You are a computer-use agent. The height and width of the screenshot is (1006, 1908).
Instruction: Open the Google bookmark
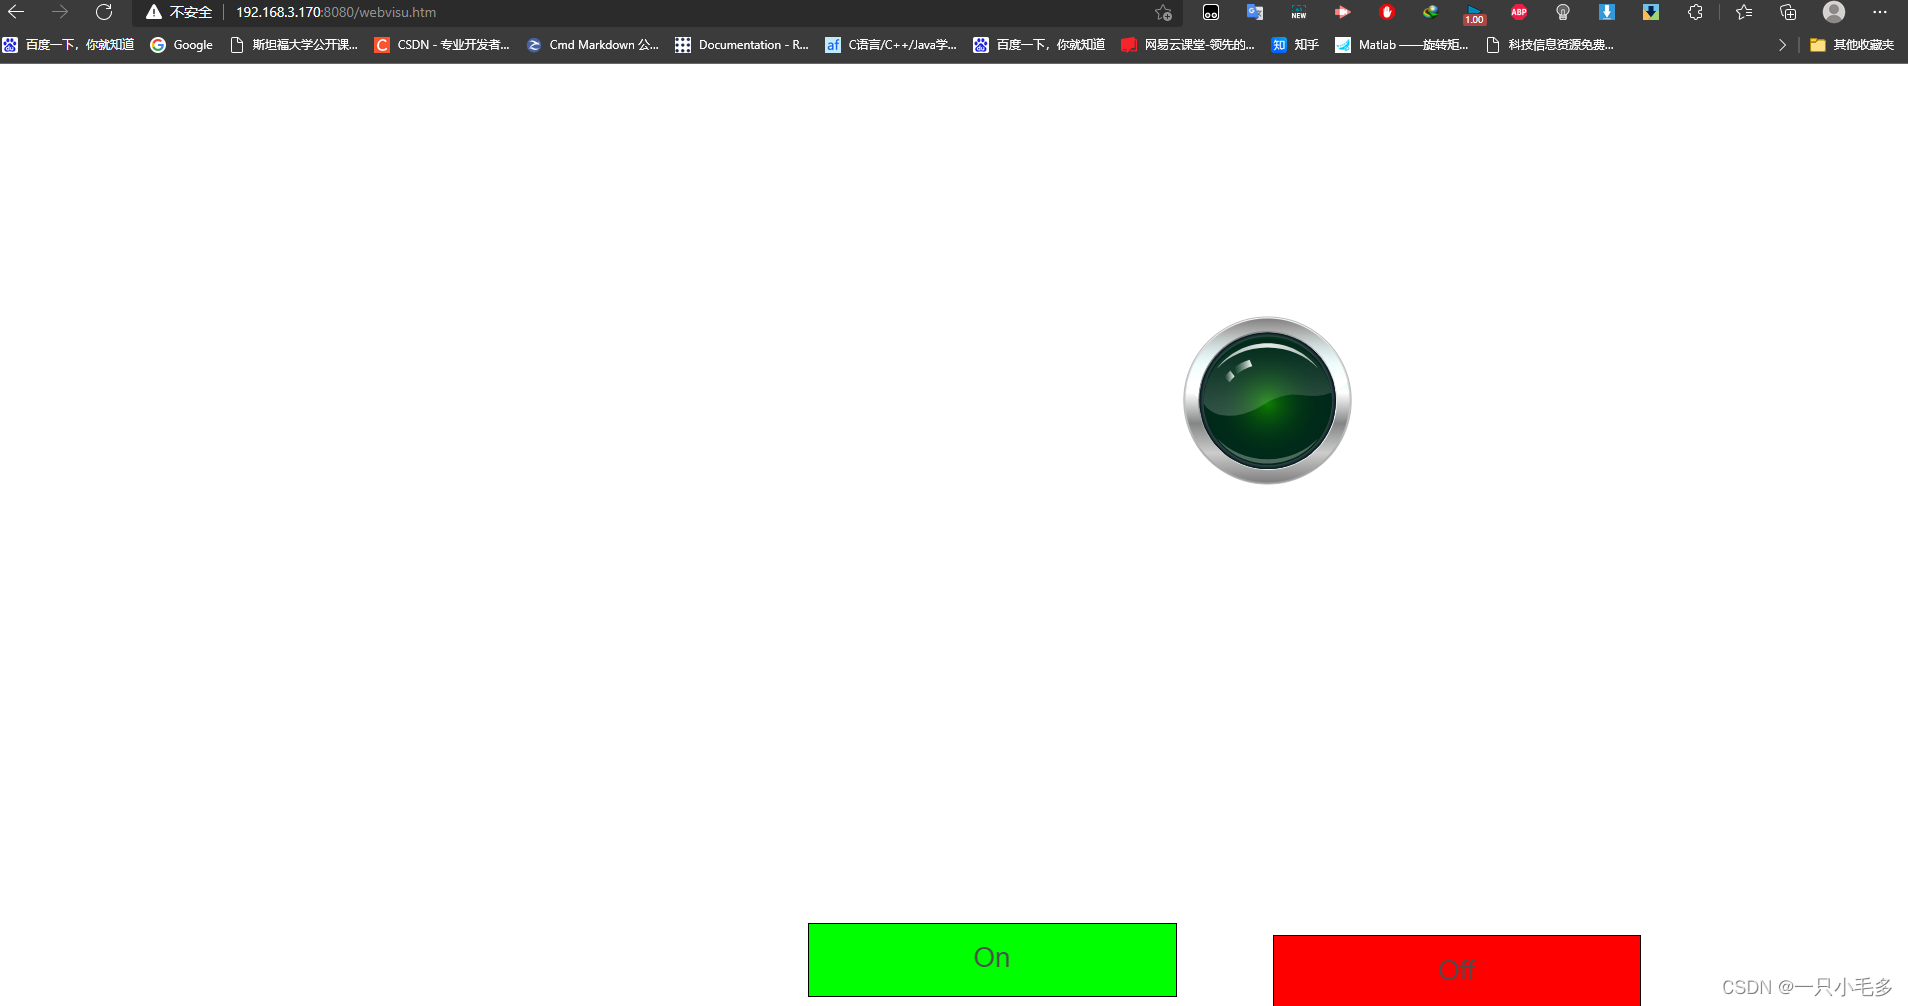pos(181,45)
